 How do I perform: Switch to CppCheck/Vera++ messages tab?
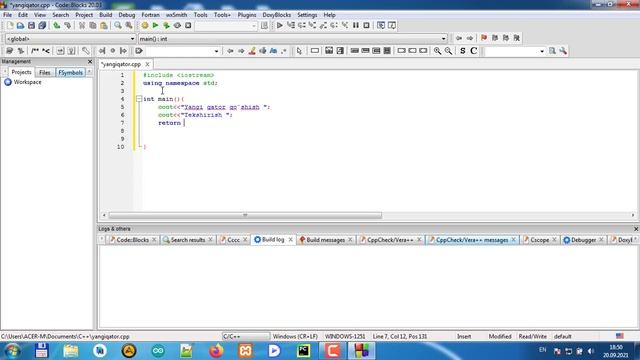coord(471,240)
